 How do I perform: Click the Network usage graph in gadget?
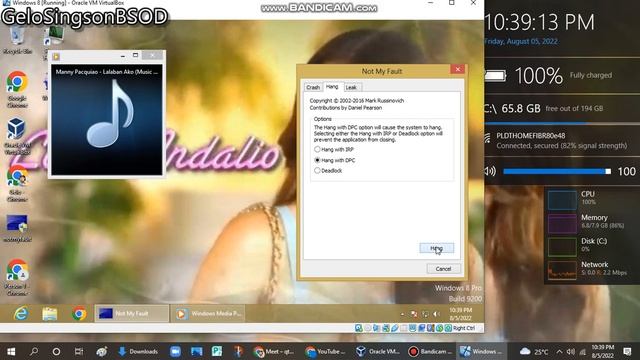point(562,270)
